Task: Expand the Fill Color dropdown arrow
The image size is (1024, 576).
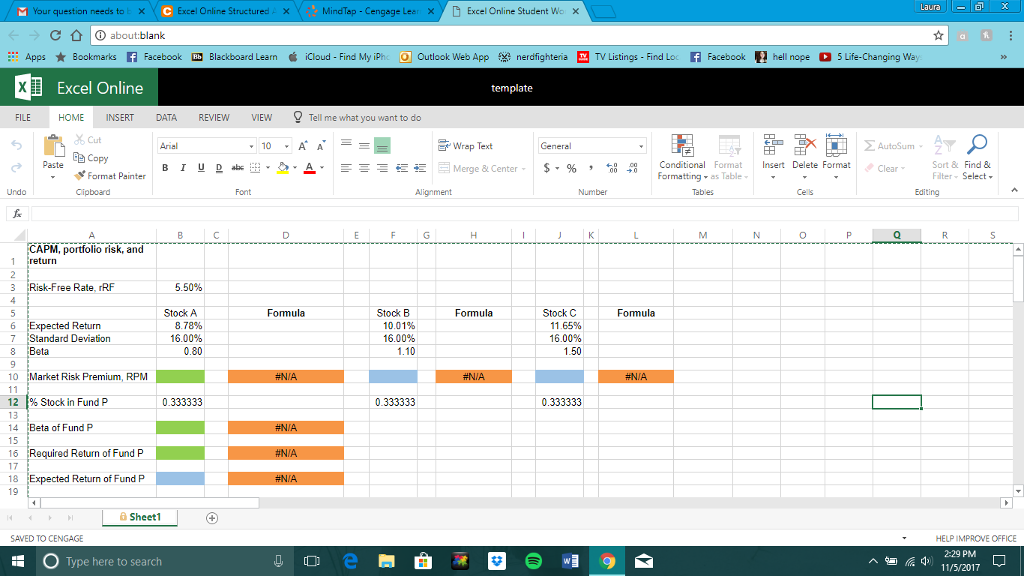Action: click(x=295, y=167)
